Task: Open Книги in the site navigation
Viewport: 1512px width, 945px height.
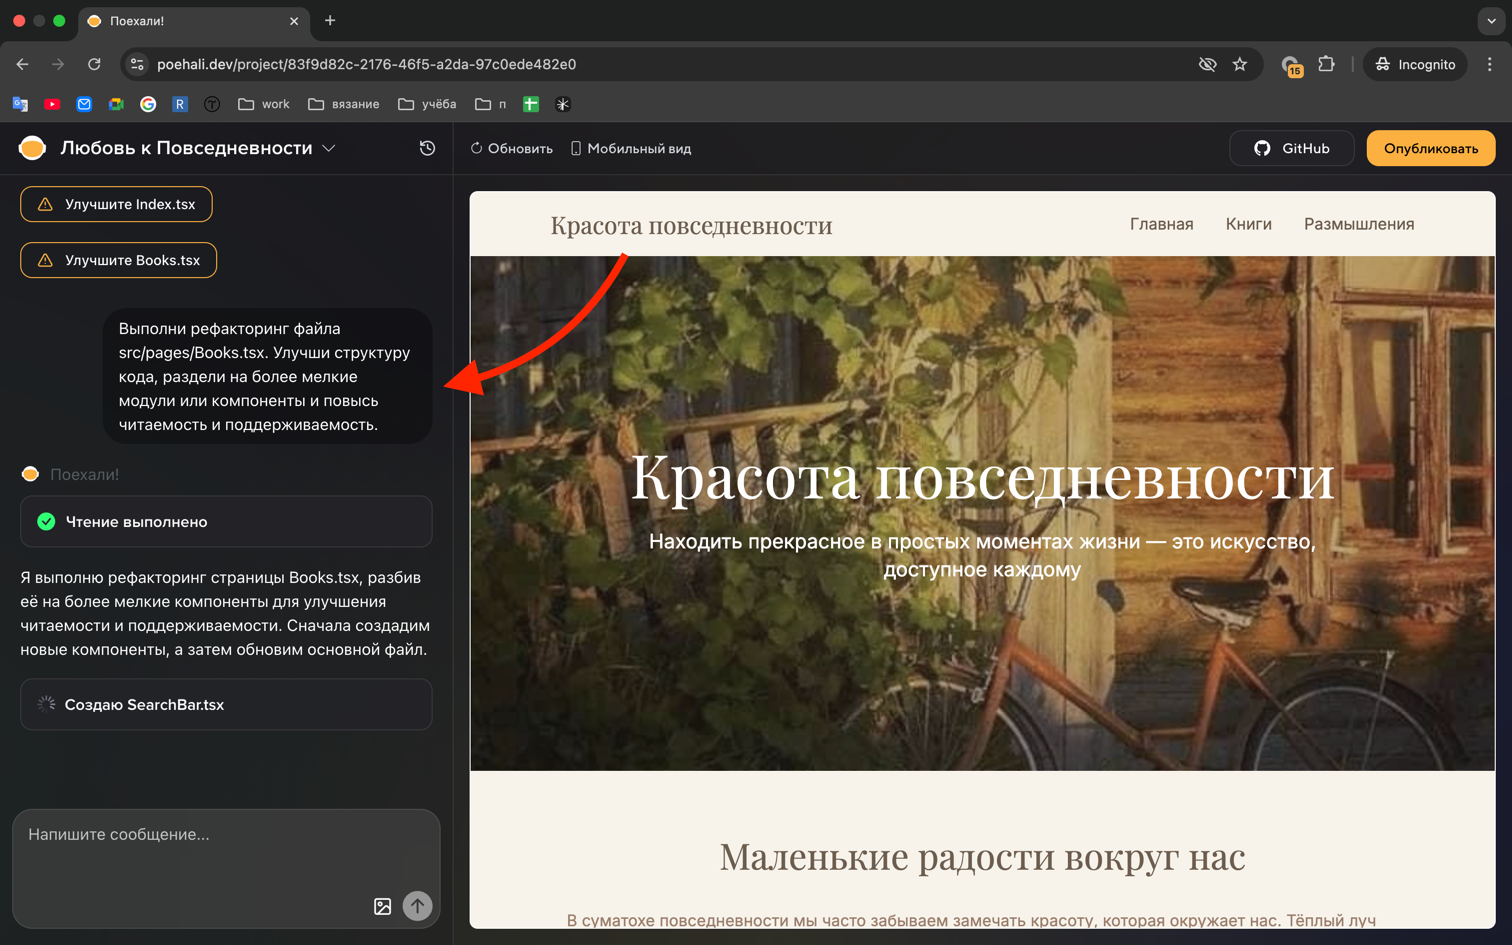Action: coord(1247,224)
